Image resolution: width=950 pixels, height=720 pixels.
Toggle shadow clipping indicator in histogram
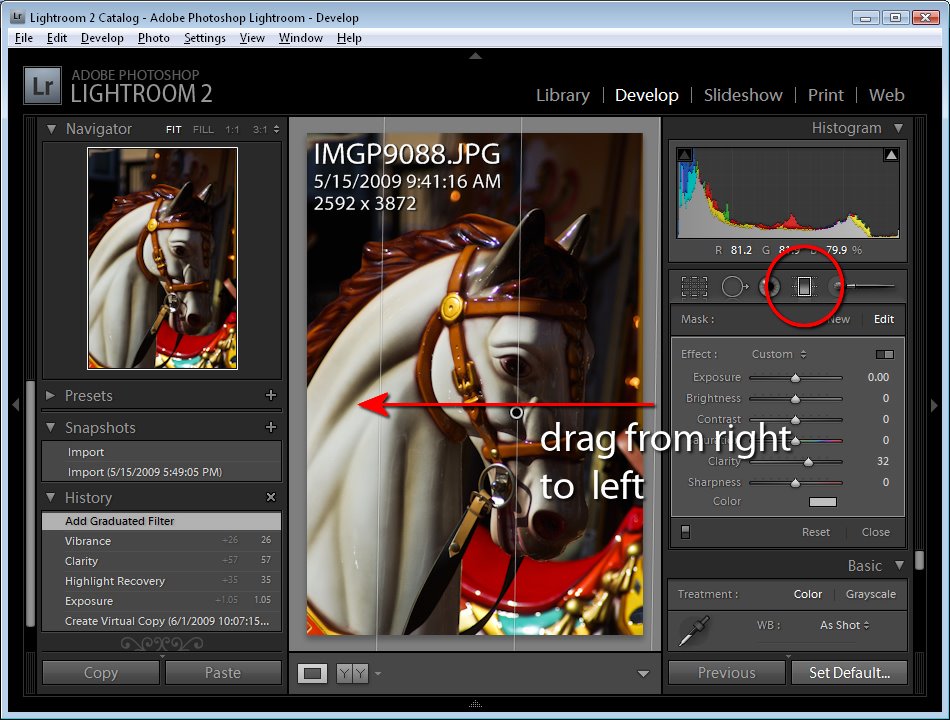coord(685,155)
